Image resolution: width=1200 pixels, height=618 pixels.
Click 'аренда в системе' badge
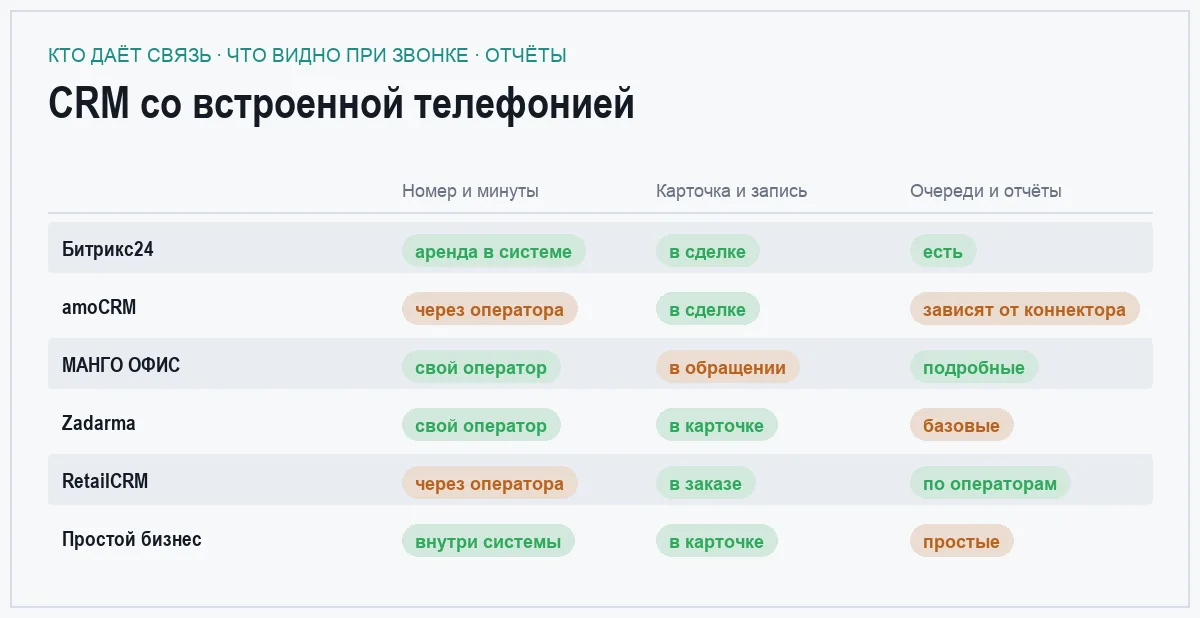(x=494, y=251)
